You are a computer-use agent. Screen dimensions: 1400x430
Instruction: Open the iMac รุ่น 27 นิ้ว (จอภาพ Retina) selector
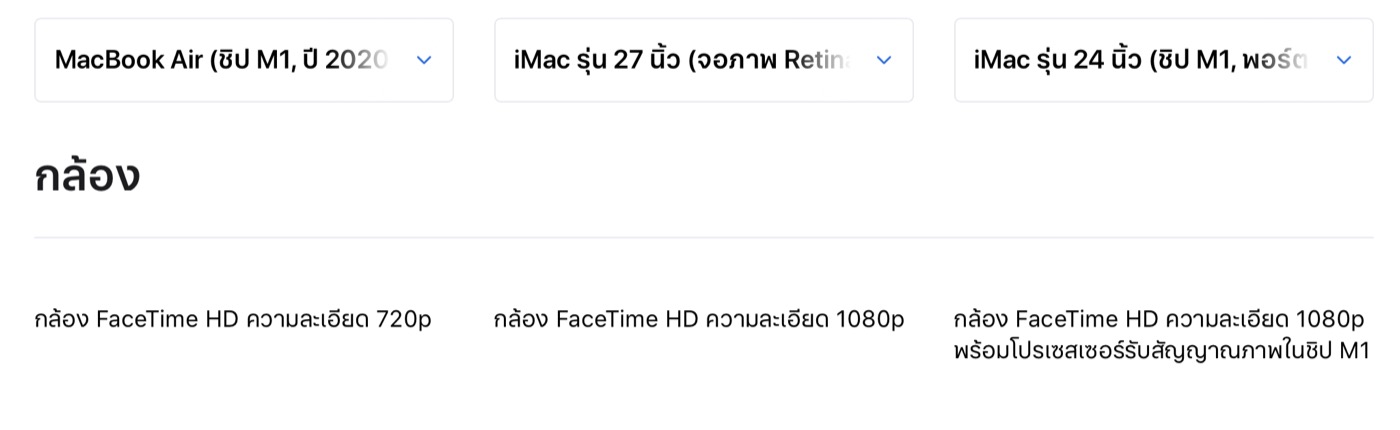pyautogui.click(x=704, y=60)
